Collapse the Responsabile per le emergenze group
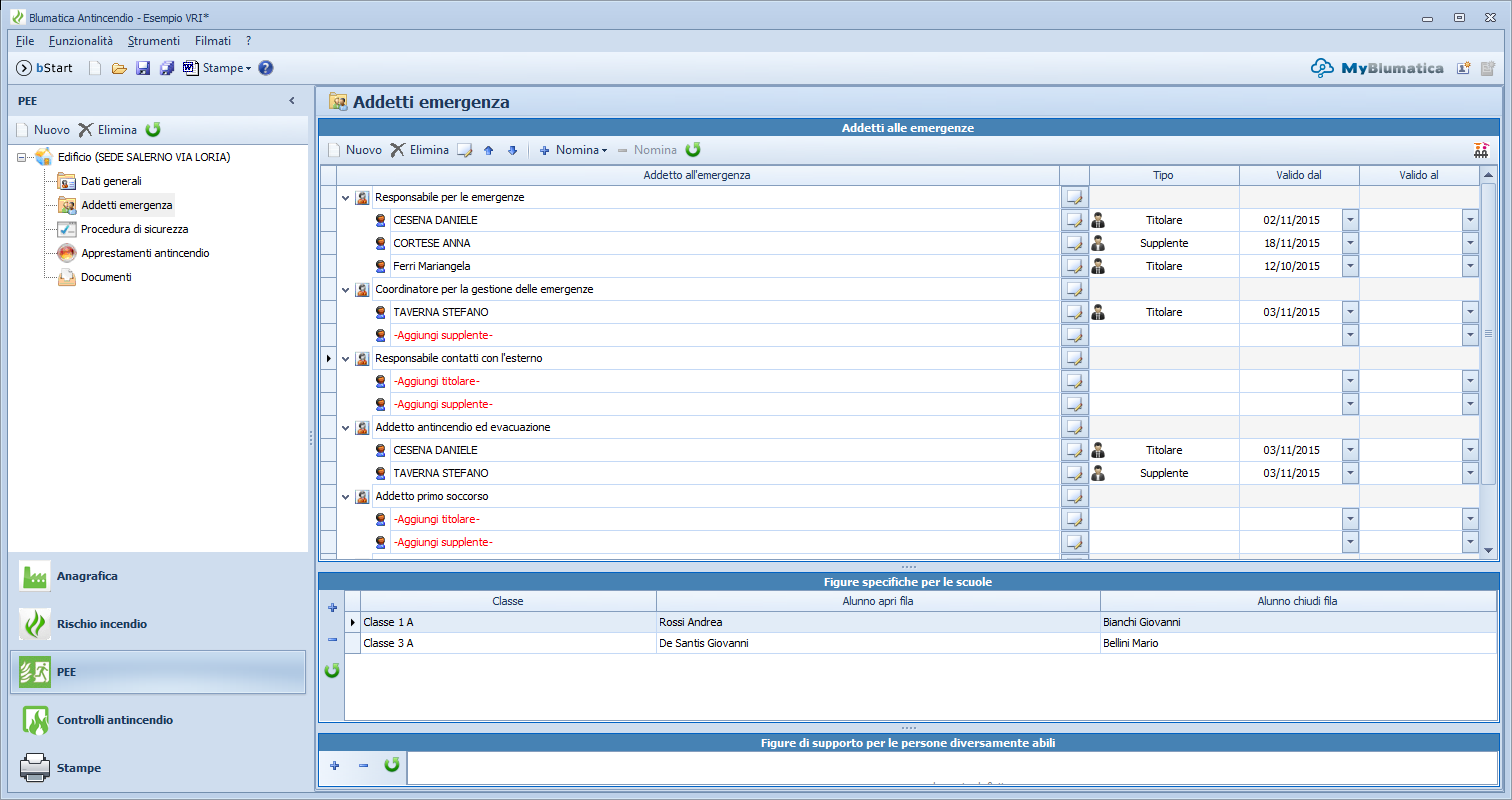Image resolution: width=1512 pixels, height=800 pixels. [345, 198]
